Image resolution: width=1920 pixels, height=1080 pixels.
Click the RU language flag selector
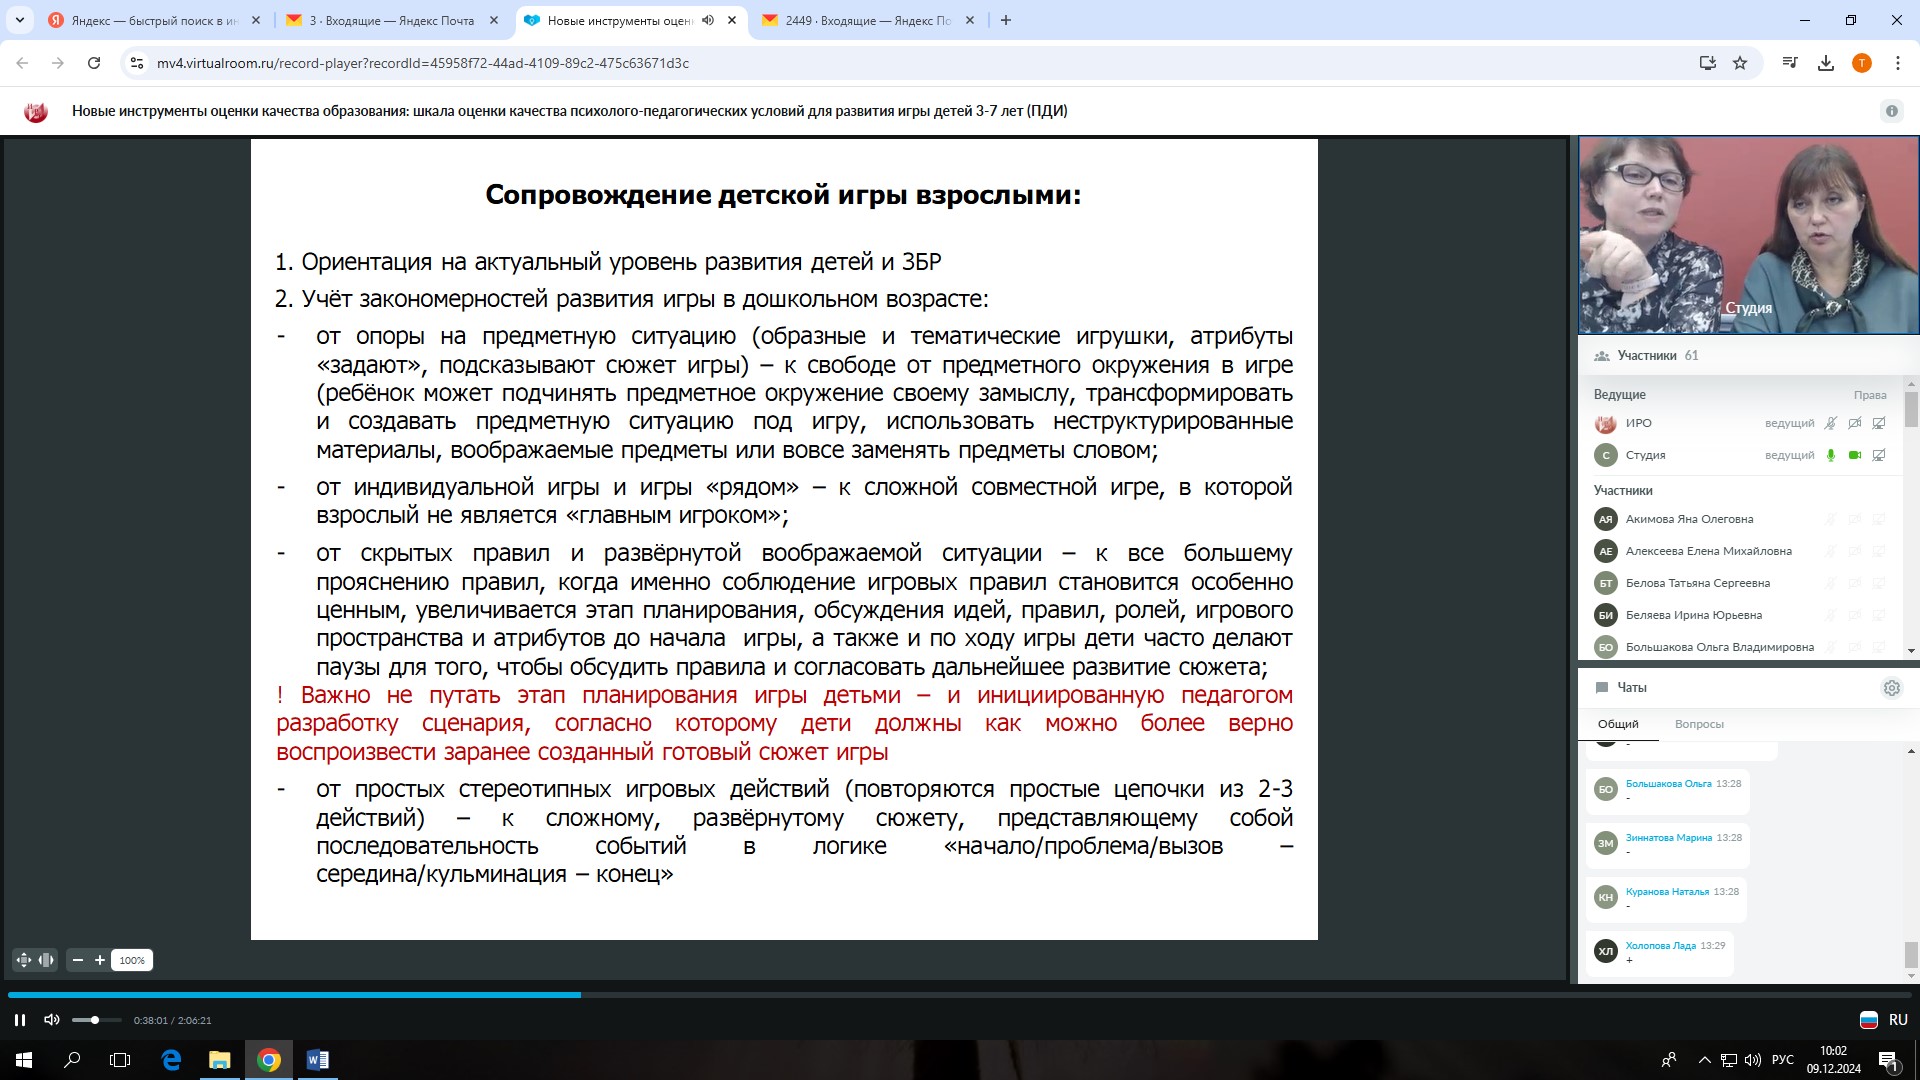pyautogui.click(x=1883, y=1020)
